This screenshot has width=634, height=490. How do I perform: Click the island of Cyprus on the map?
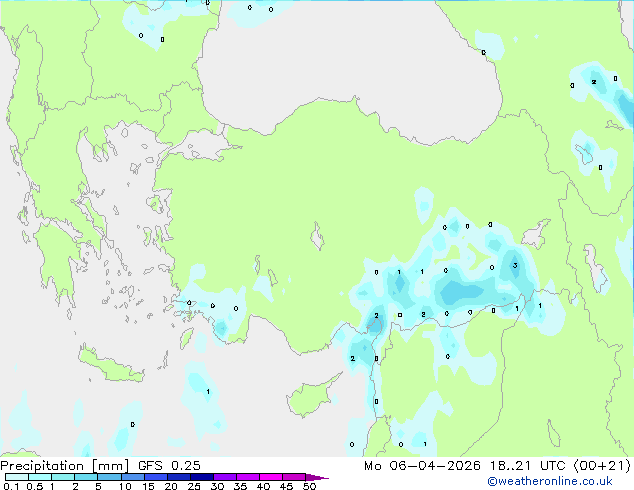click(x=310, y=397)
